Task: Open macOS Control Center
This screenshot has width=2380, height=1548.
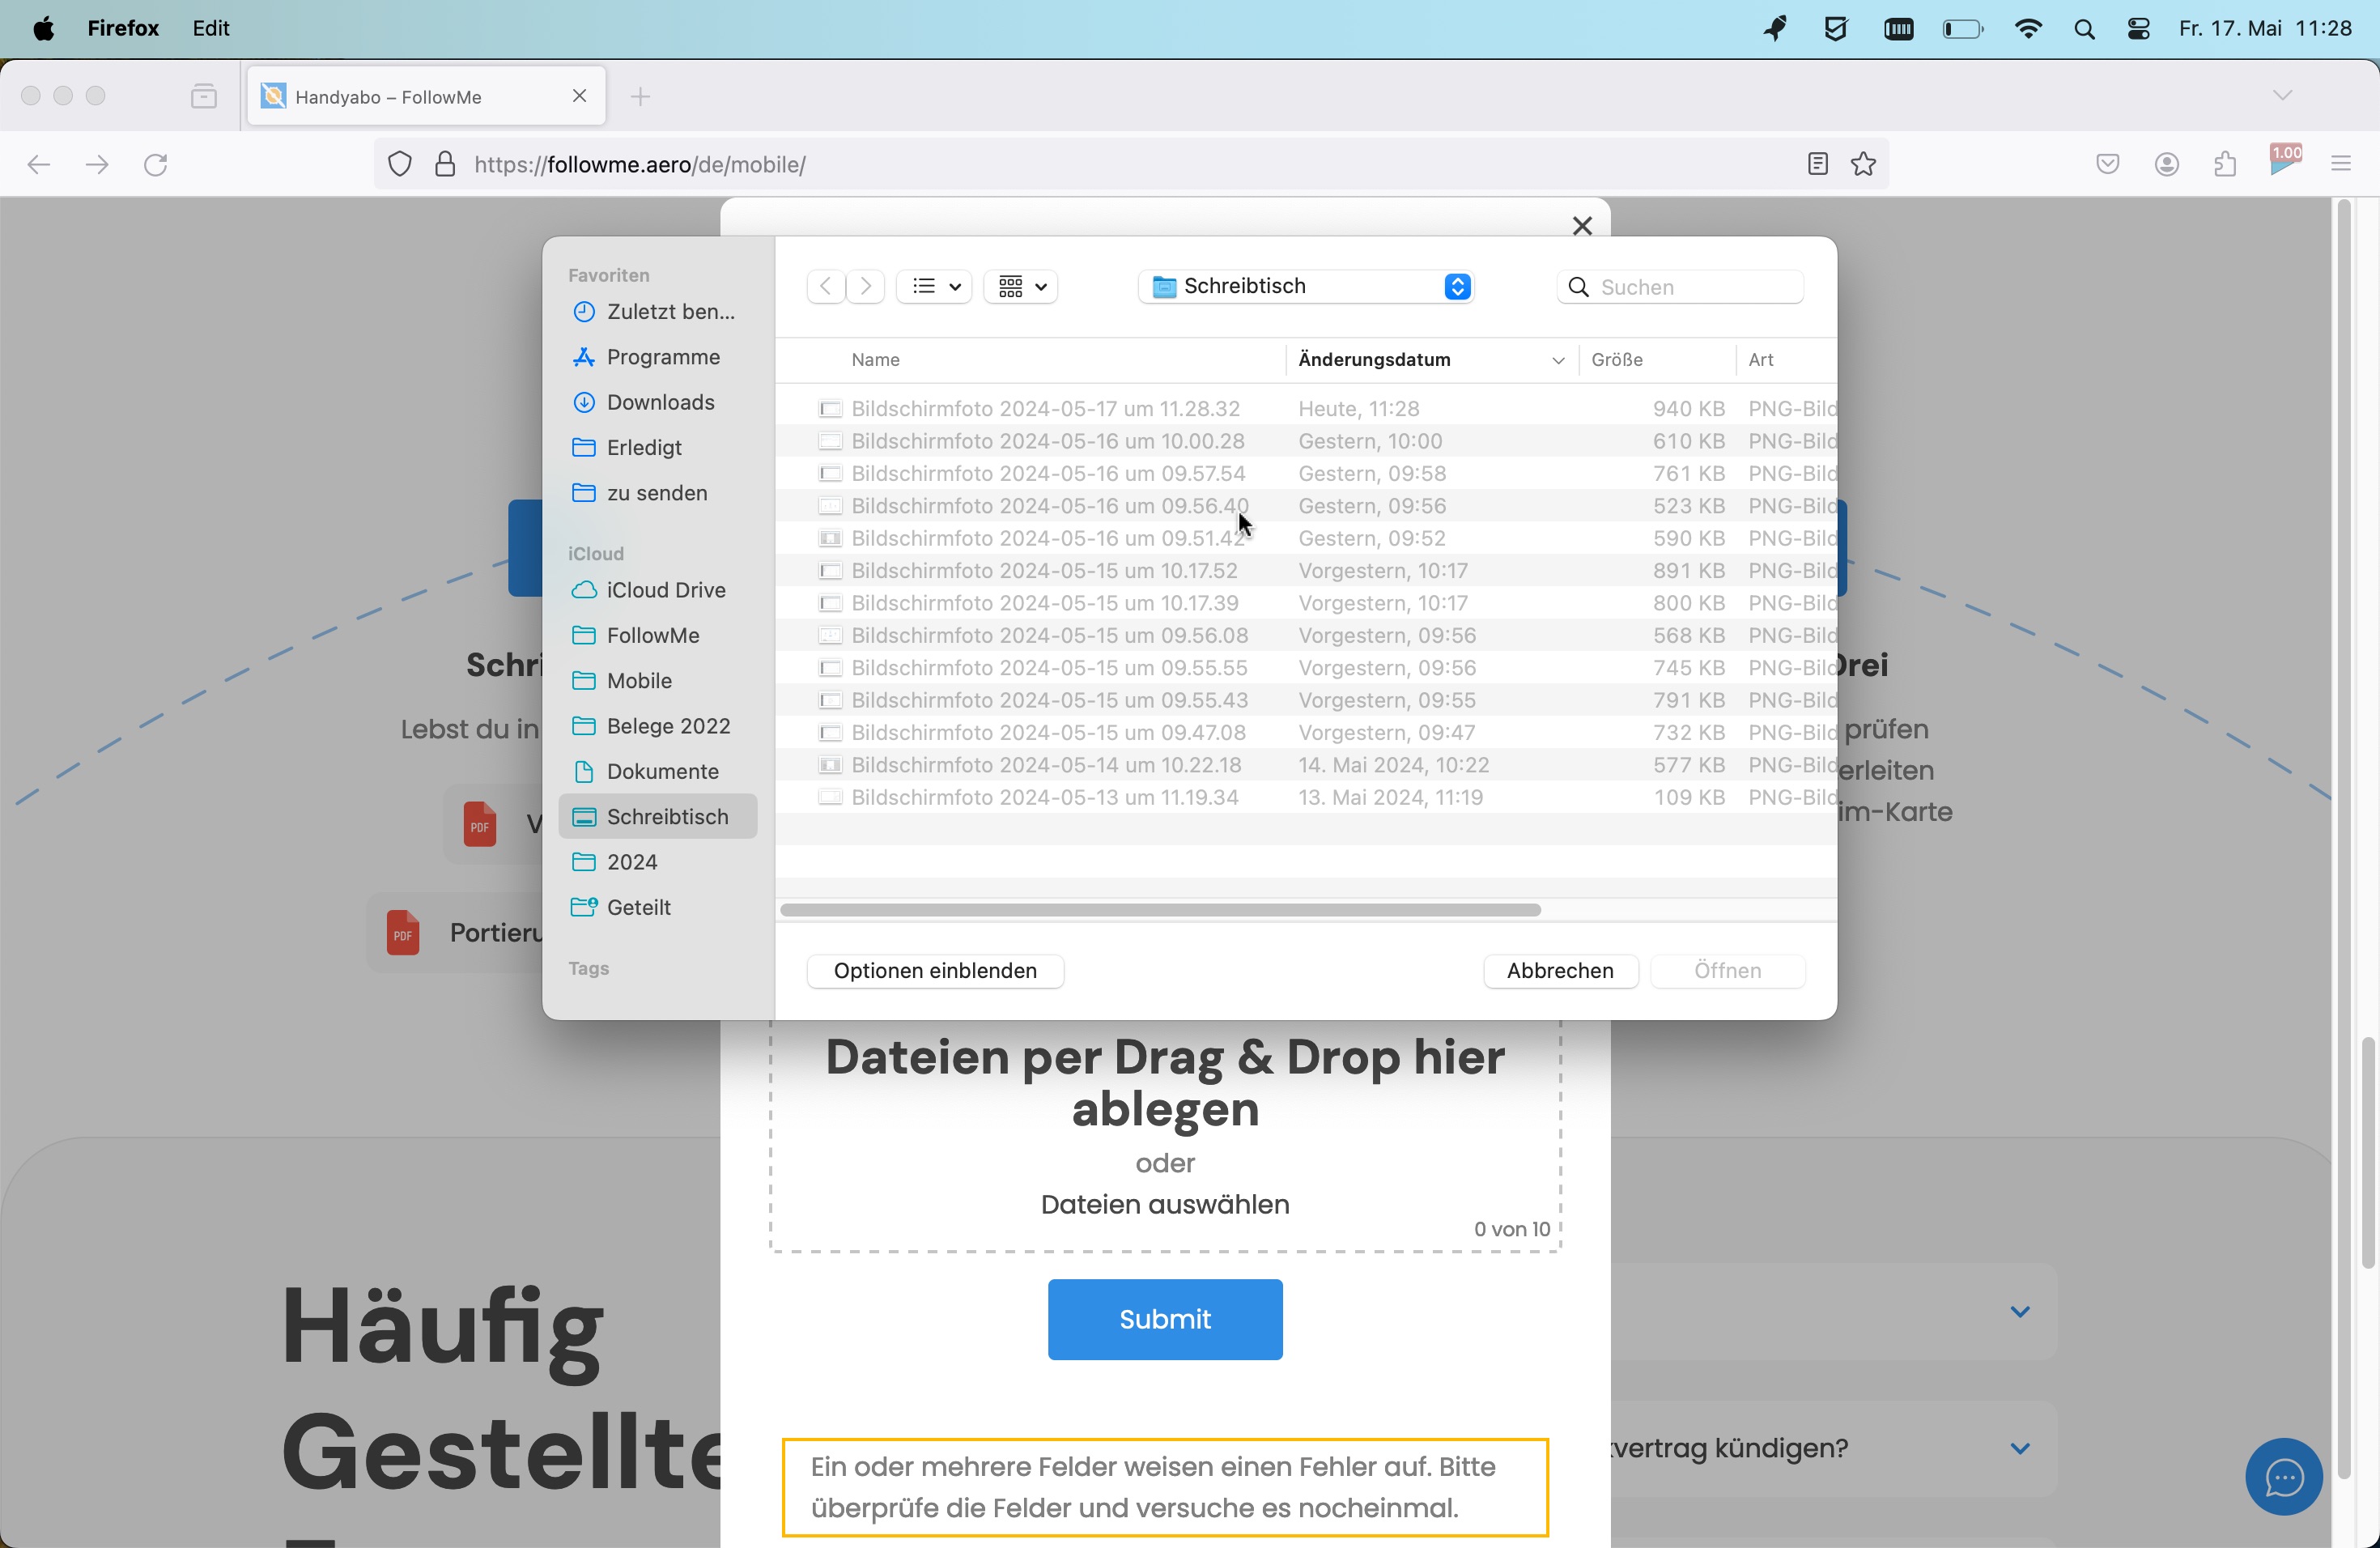Action: click(x=2138, y=29)
